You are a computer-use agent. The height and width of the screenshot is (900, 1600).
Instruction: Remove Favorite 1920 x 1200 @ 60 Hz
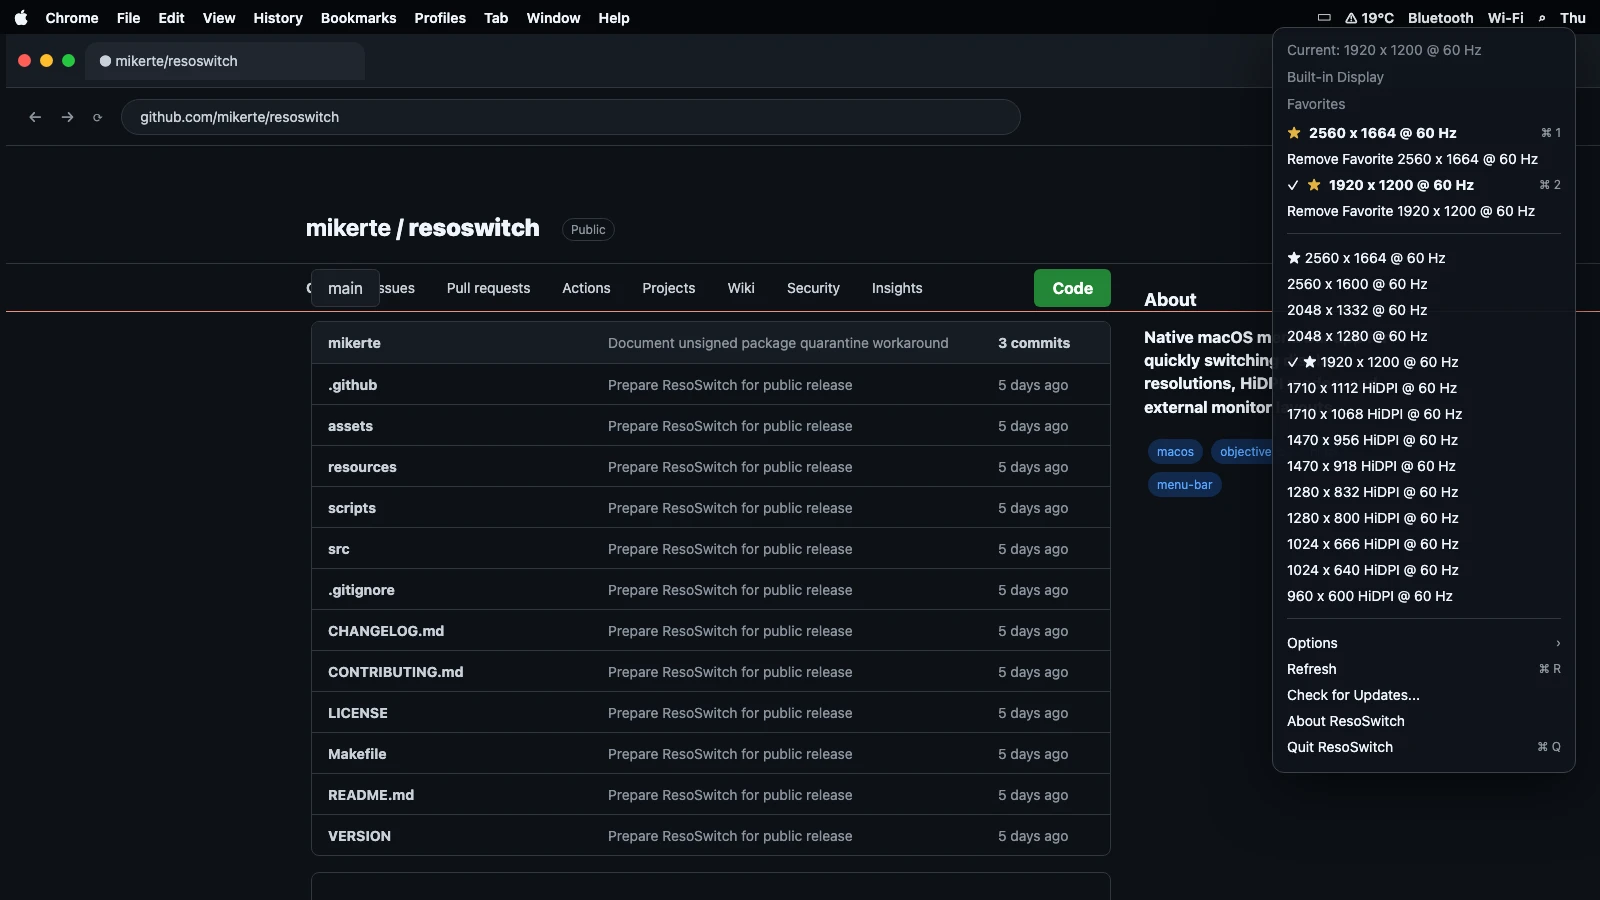click(1424, 211)
